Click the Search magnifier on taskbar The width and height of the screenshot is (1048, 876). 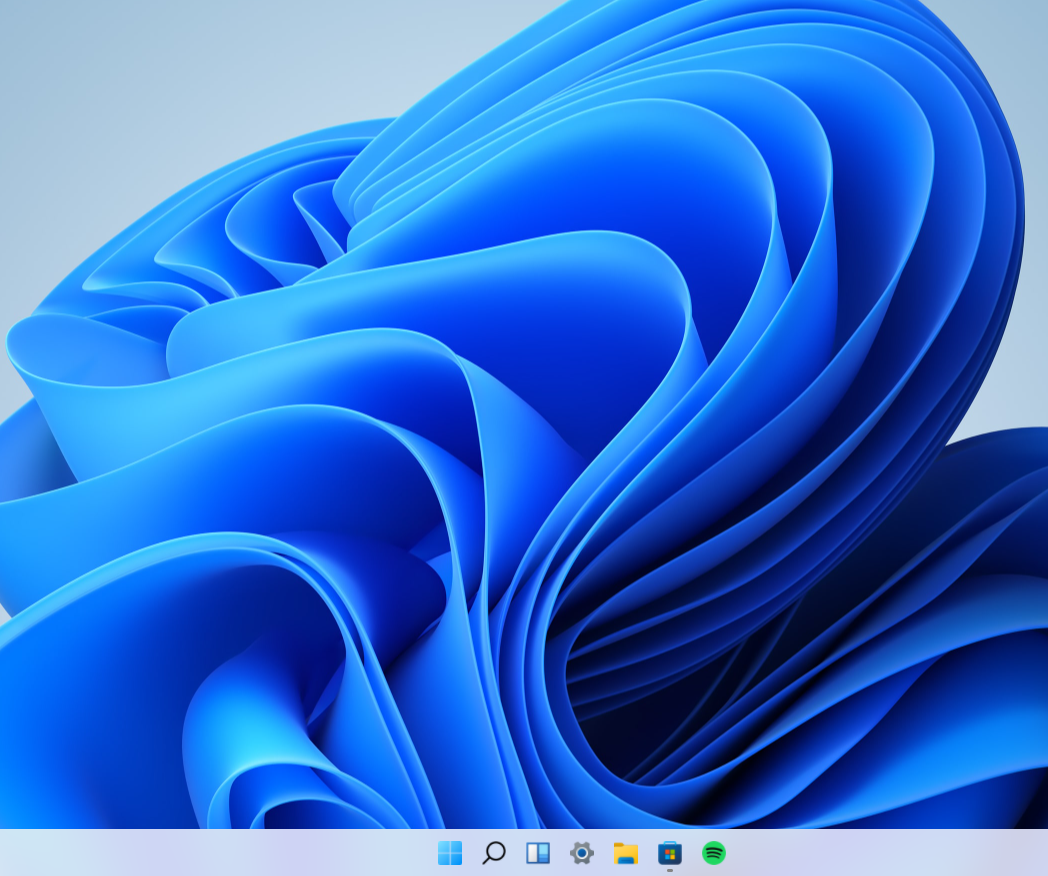click(494, 853)
